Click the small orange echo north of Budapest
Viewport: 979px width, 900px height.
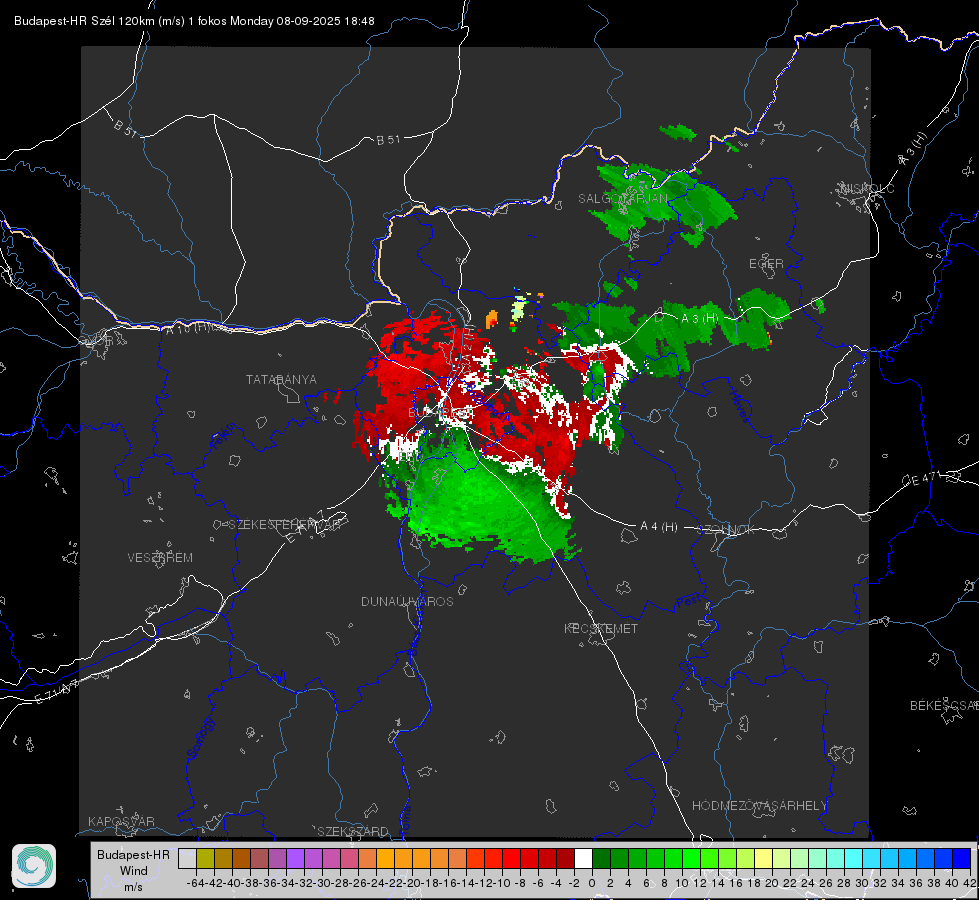(492, 319)
